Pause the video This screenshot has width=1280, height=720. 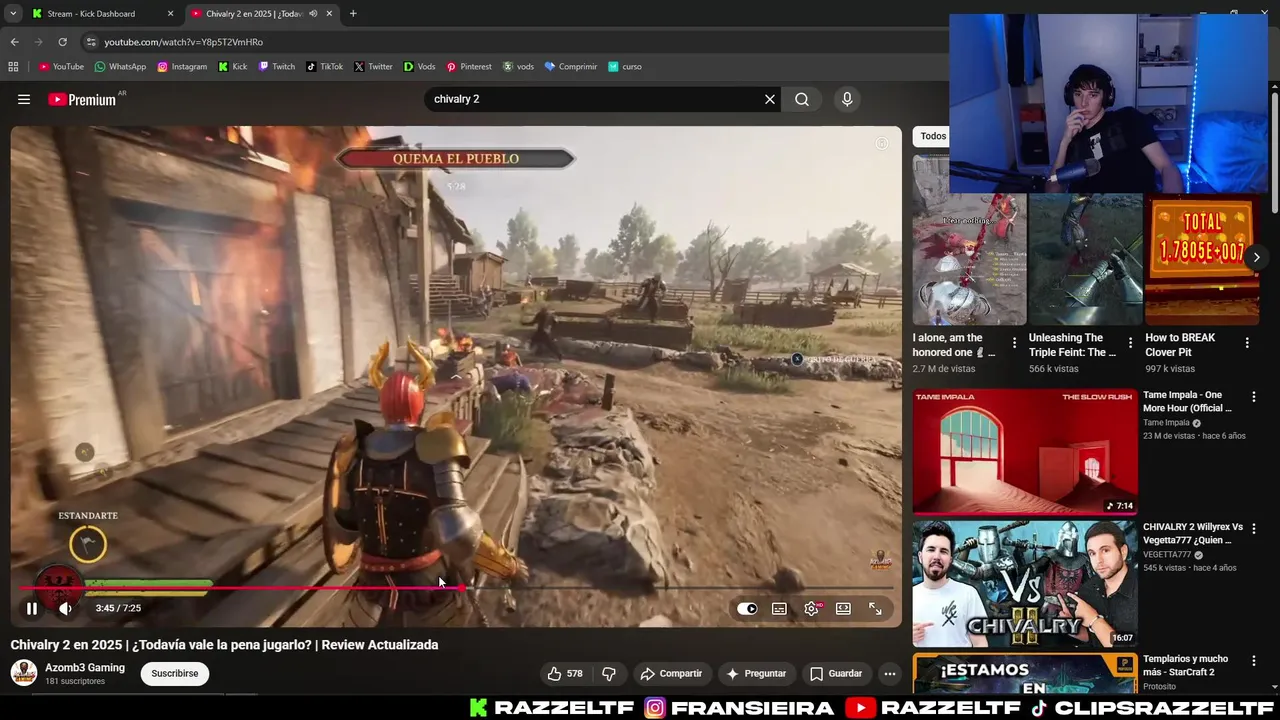pos(32,608)
